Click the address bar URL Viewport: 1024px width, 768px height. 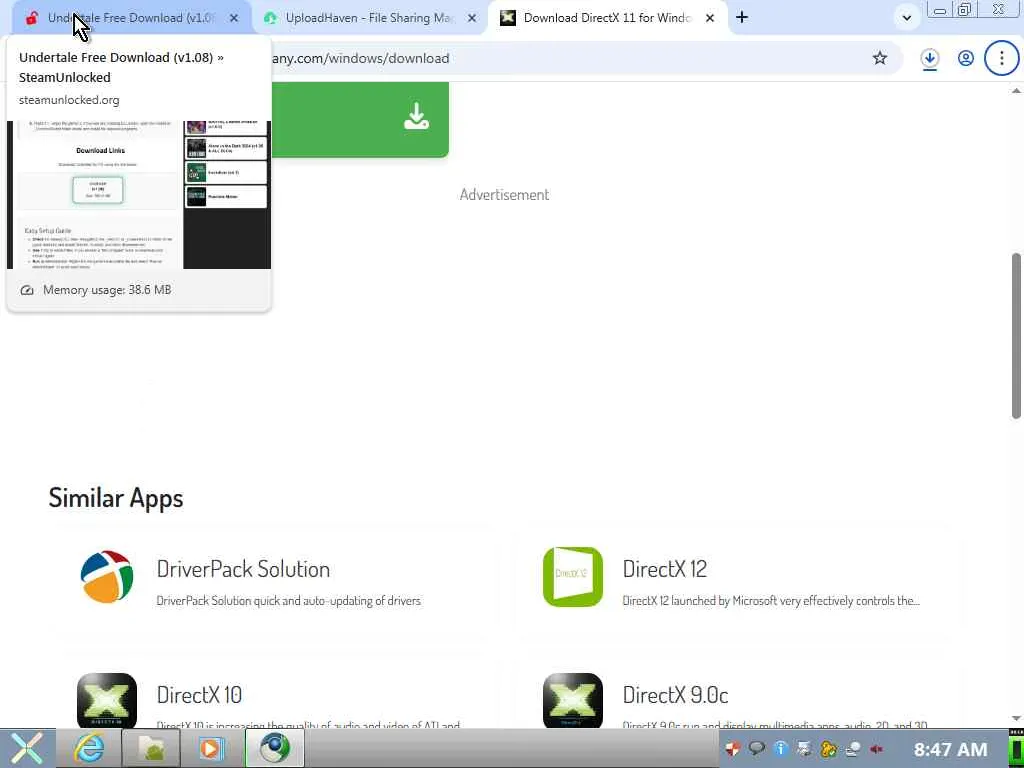(360, 58)
